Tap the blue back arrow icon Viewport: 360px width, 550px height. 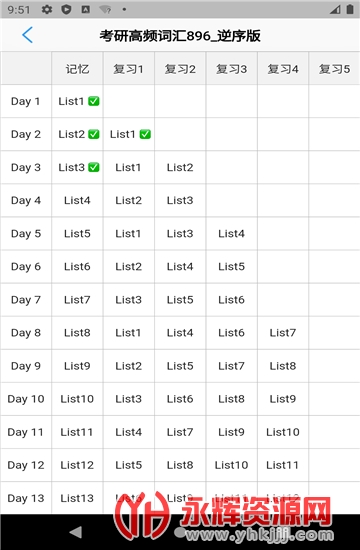click(27, 35)
